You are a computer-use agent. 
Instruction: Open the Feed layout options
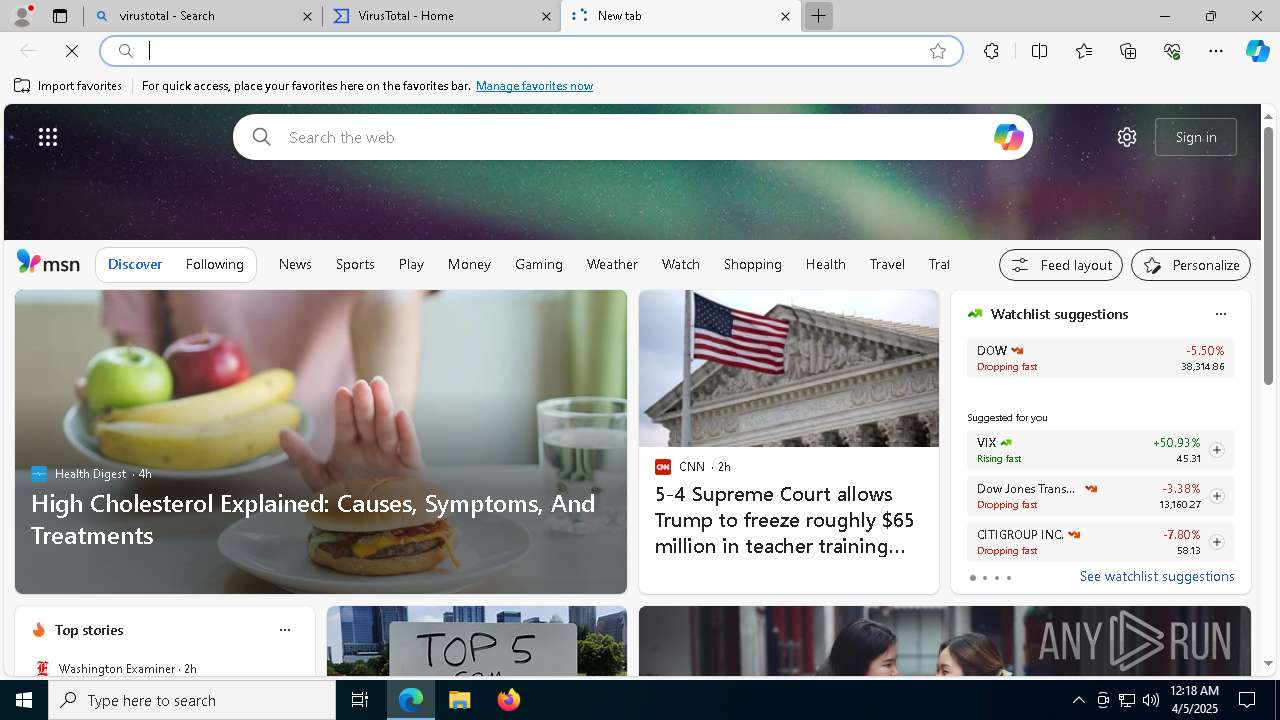coord(1061,265)
